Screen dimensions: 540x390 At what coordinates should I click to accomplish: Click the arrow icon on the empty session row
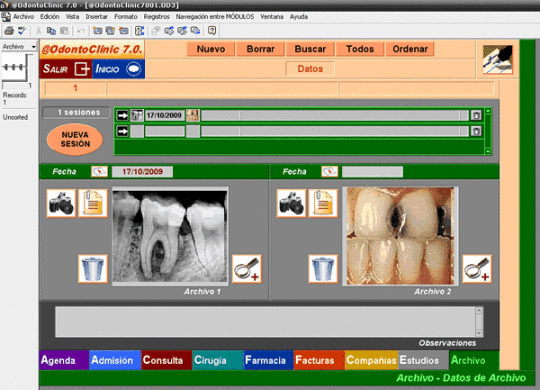pos(122,131)
